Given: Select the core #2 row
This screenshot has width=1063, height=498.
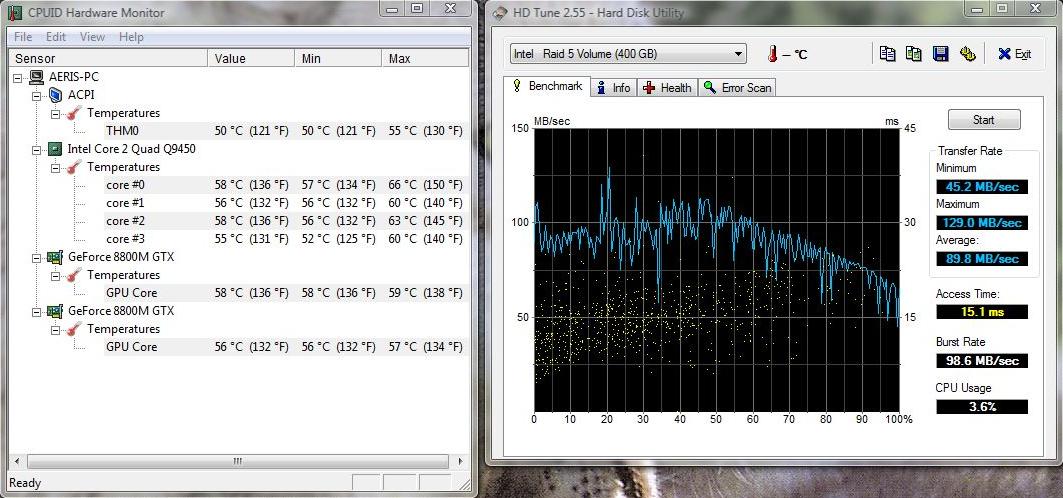Looking at the screenshot, I should [285, 221].
